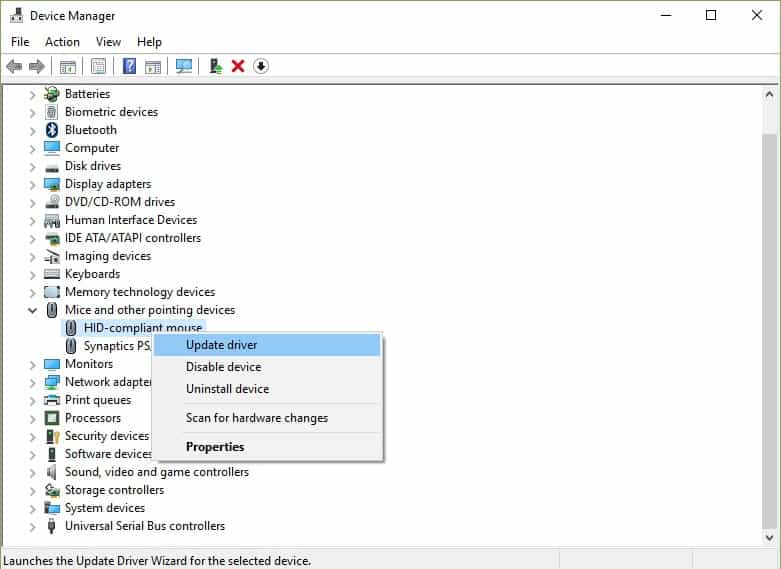Click the Bluetooth category icon
781x569 pixels.
(52, 130)
